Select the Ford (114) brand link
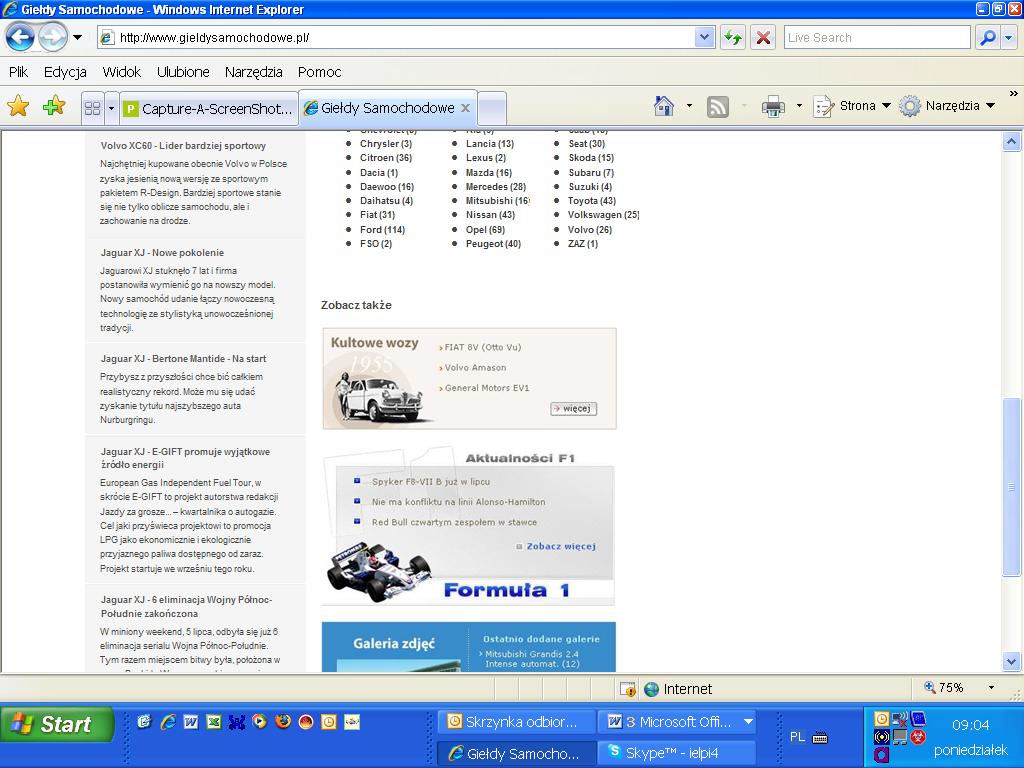The height and width of the screenshot is (768, 1024). (382, 229)
